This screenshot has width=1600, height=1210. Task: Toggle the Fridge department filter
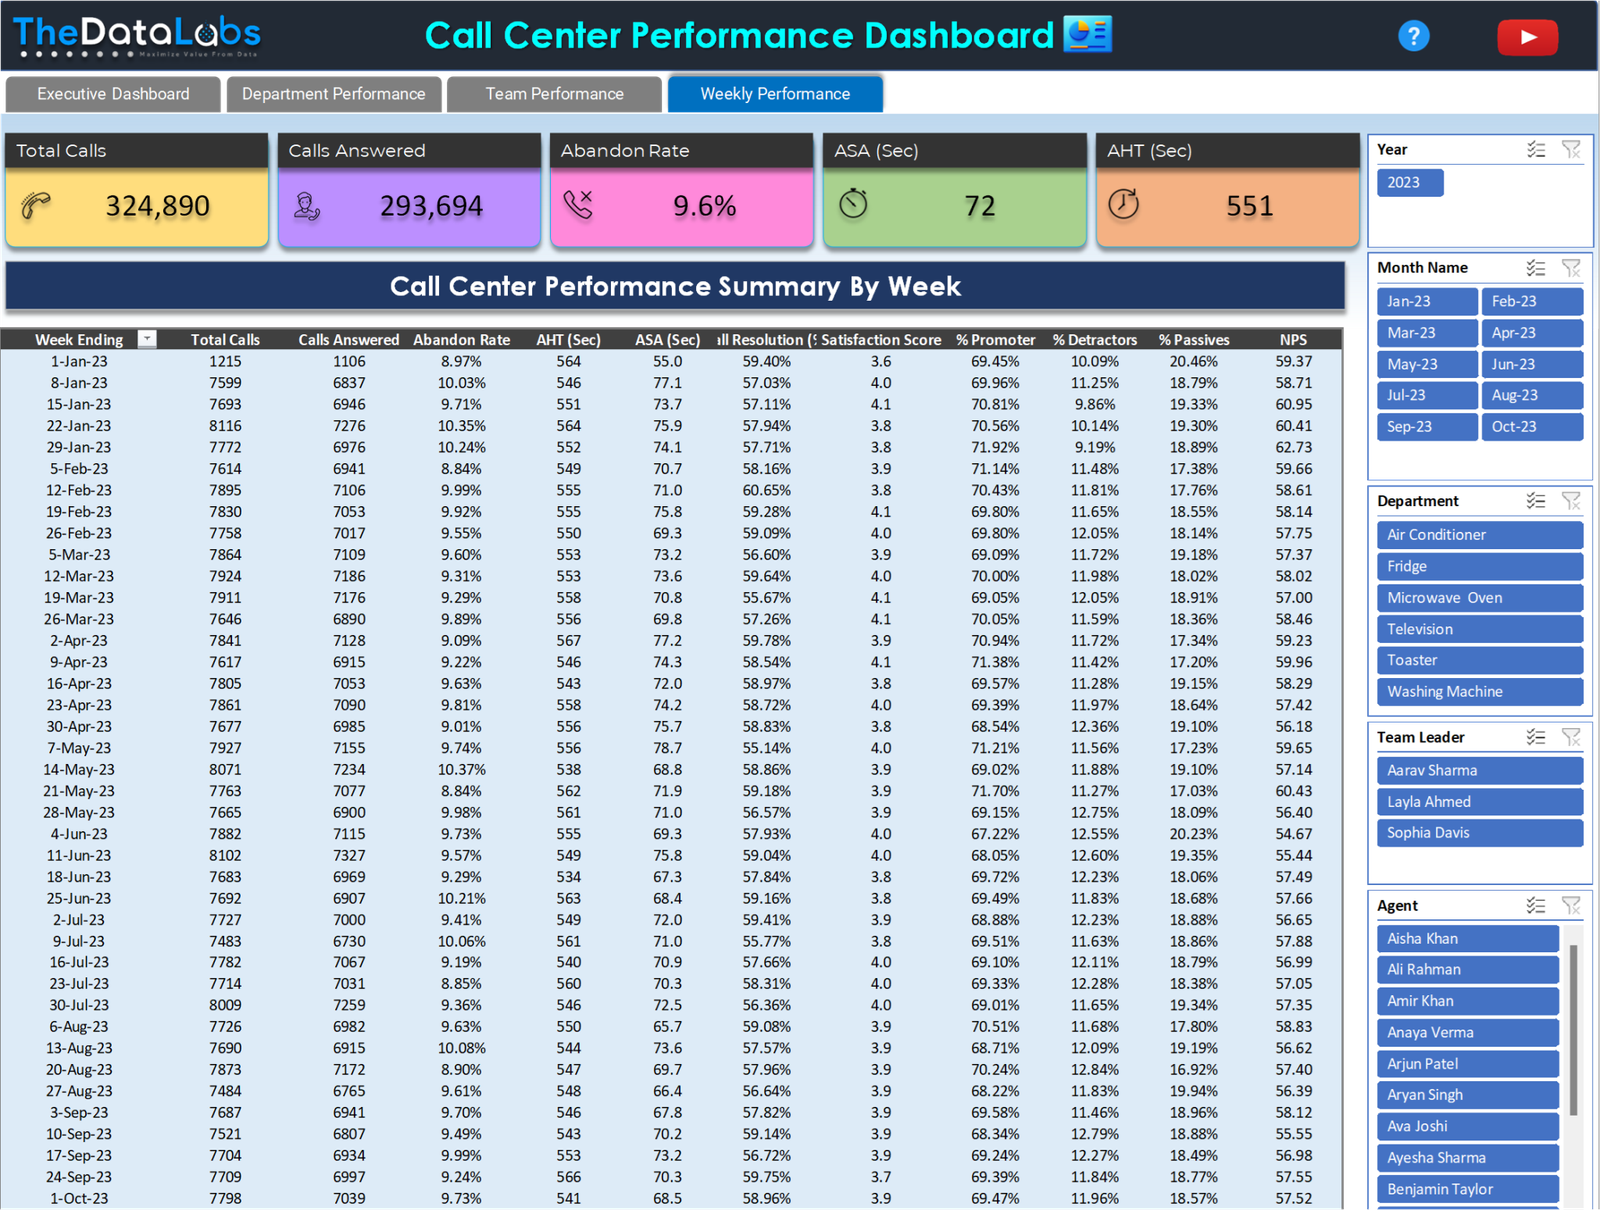coord(1479,566)
